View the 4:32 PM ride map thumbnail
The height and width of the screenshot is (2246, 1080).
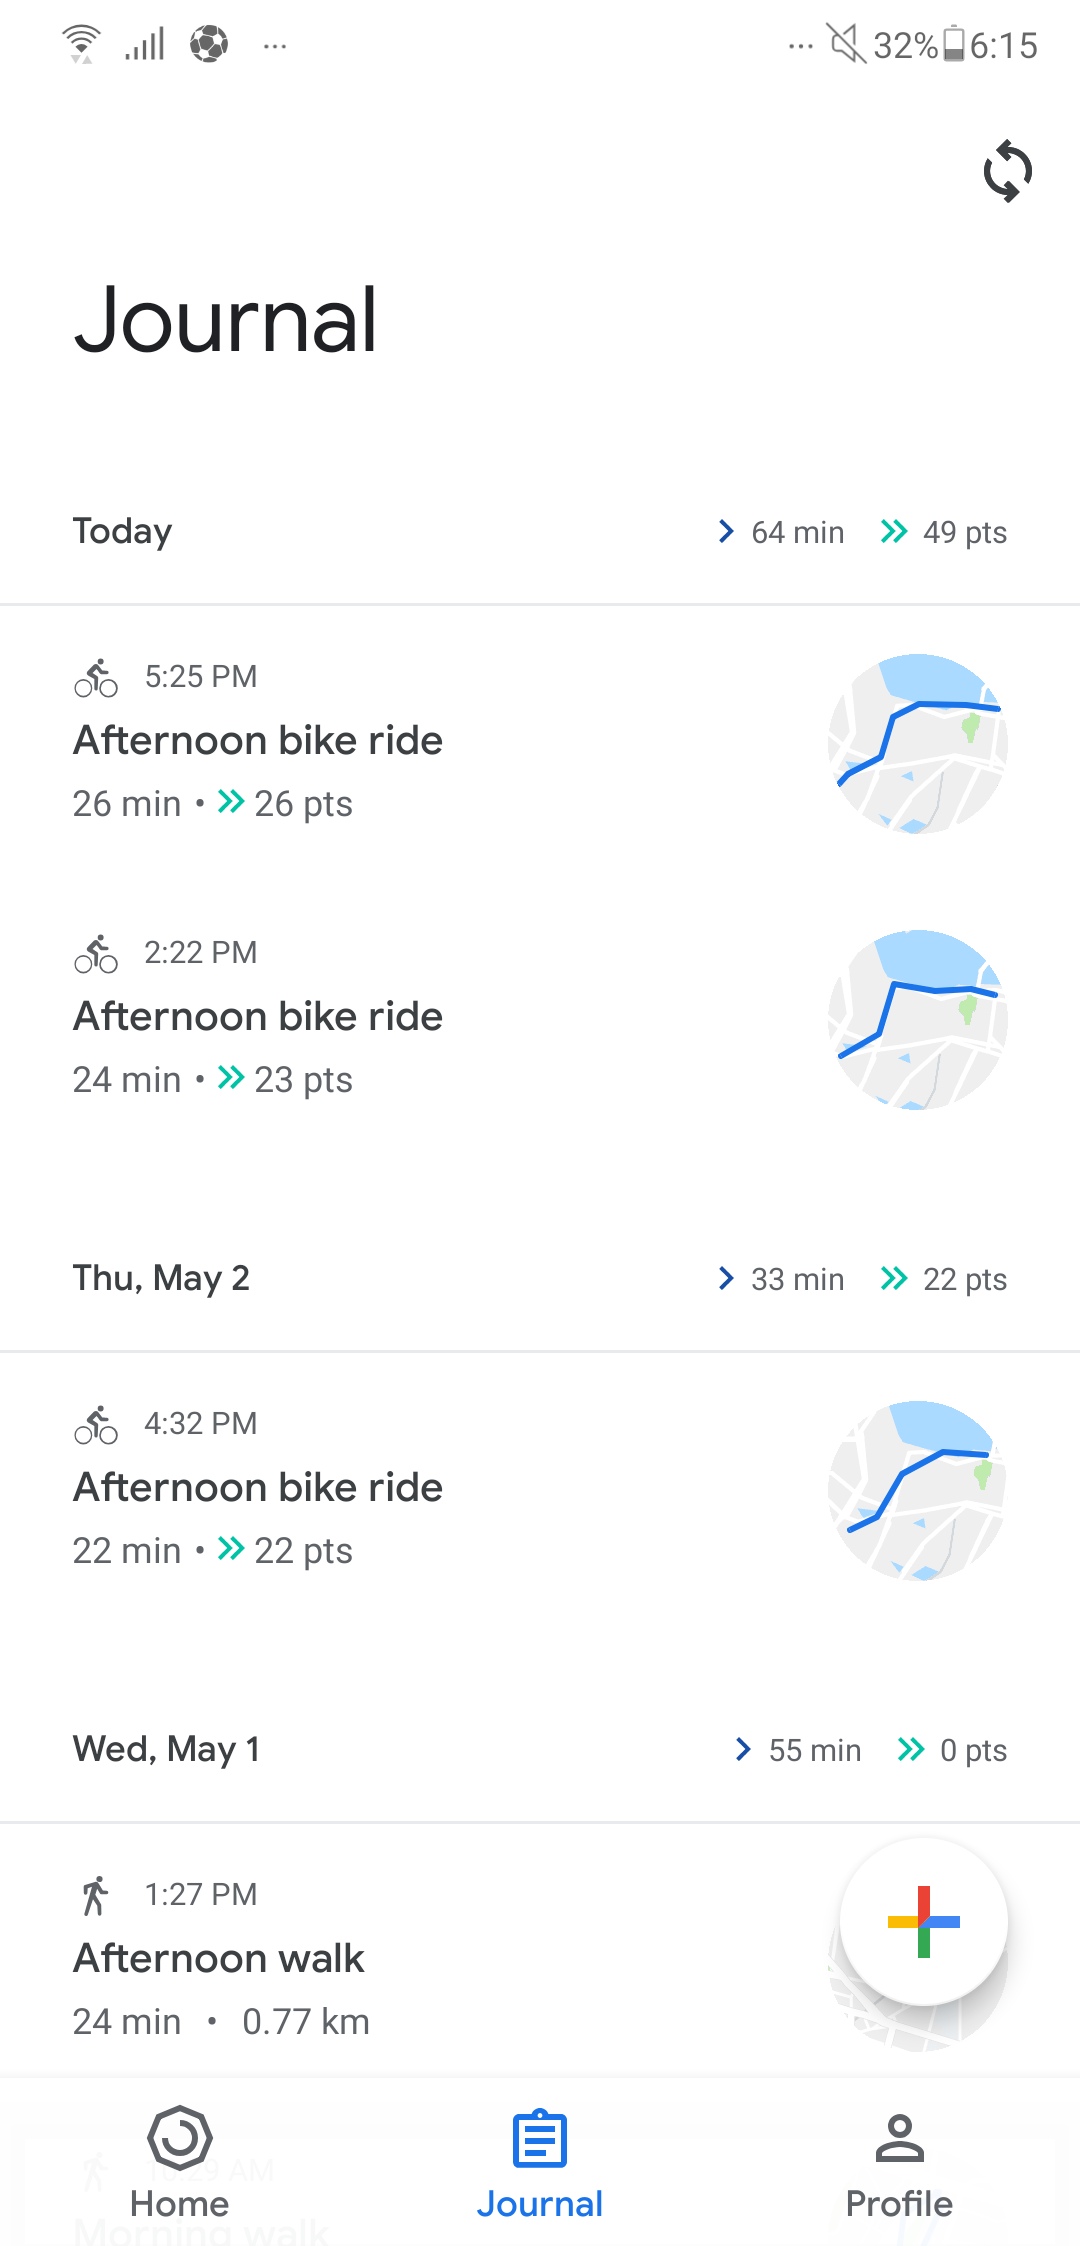click(x=917, y=1491)
